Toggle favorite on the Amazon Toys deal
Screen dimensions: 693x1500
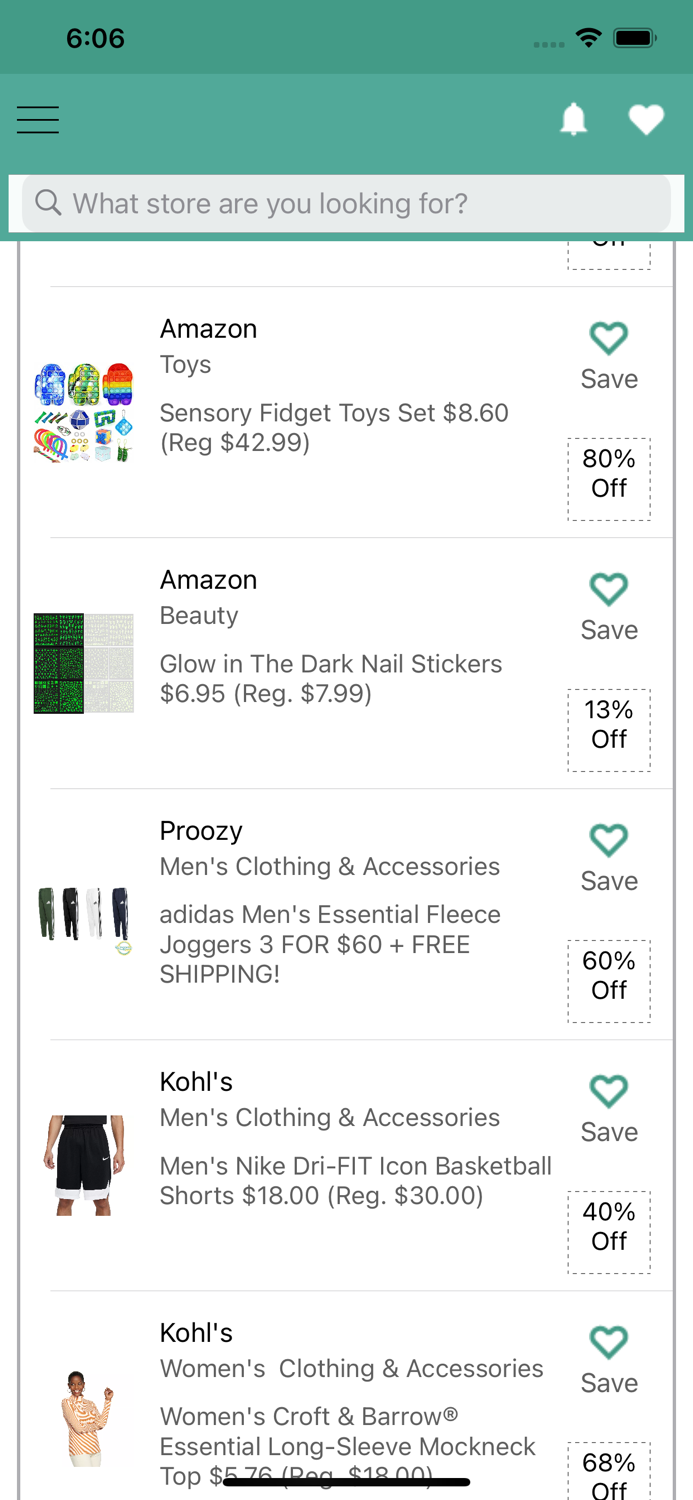(608, 339)
